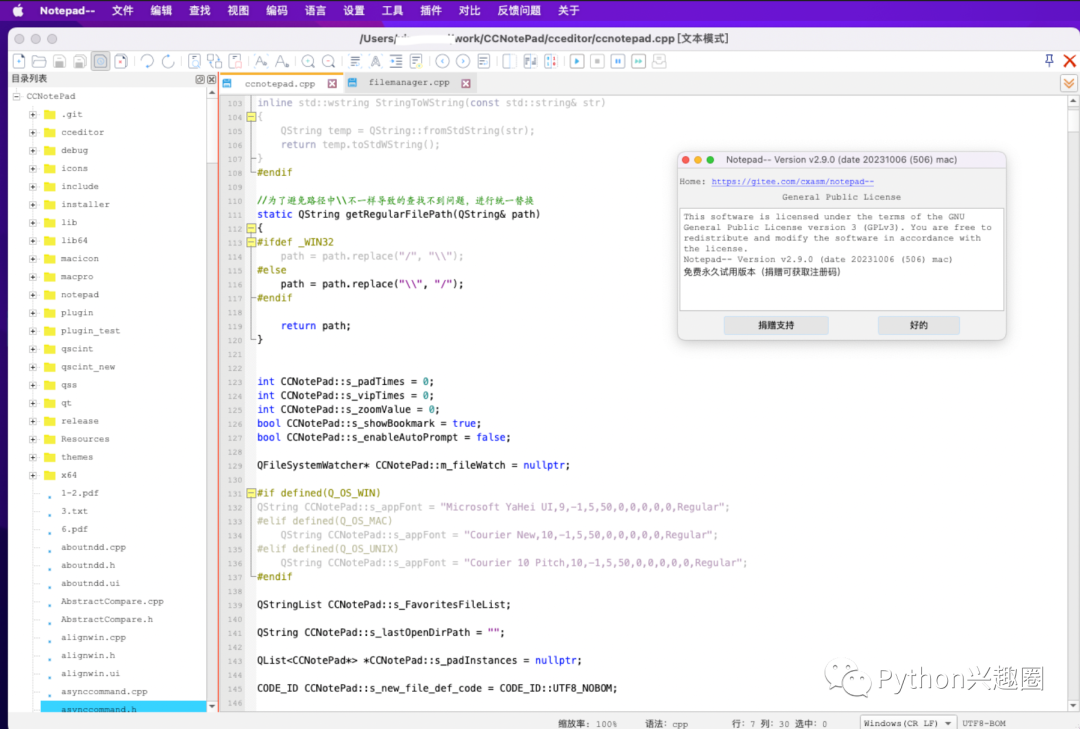Open the 编码 menu

click(276, 10)
